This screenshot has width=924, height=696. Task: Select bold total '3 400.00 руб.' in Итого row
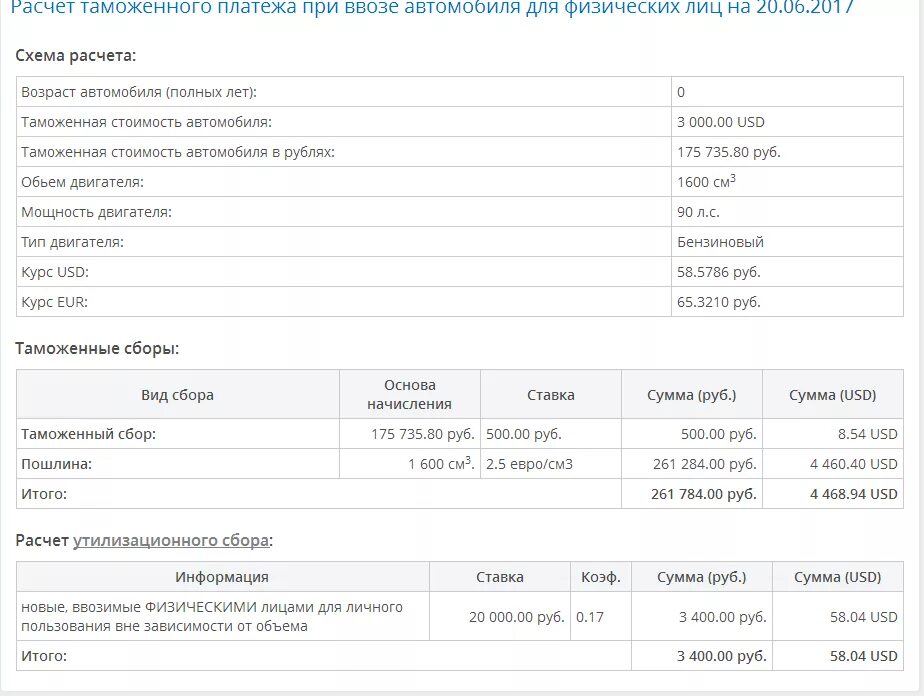click(721, 656)
